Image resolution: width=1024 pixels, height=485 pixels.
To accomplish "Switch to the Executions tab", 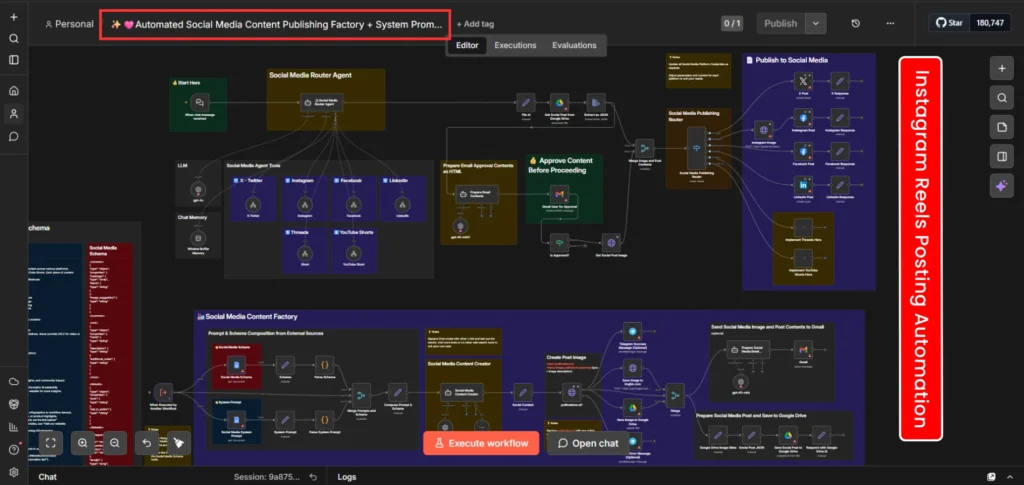I will point(515,45).
